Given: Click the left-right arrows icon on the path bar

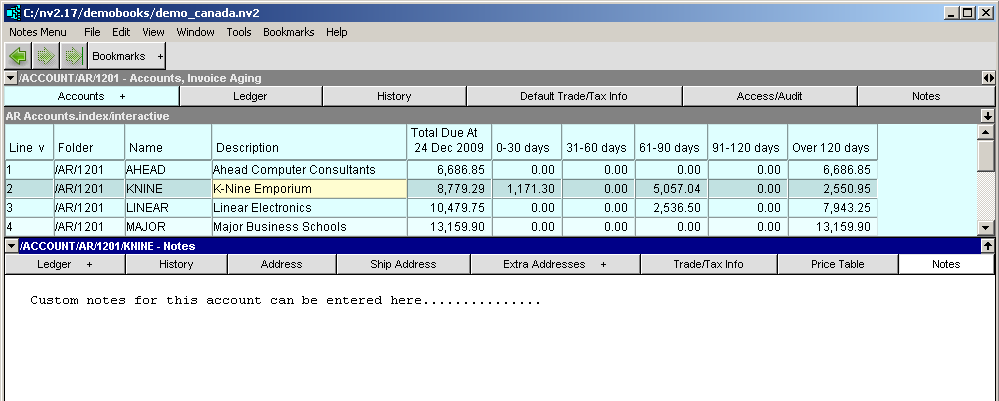Looking at the screenshot, I should 988,78.
